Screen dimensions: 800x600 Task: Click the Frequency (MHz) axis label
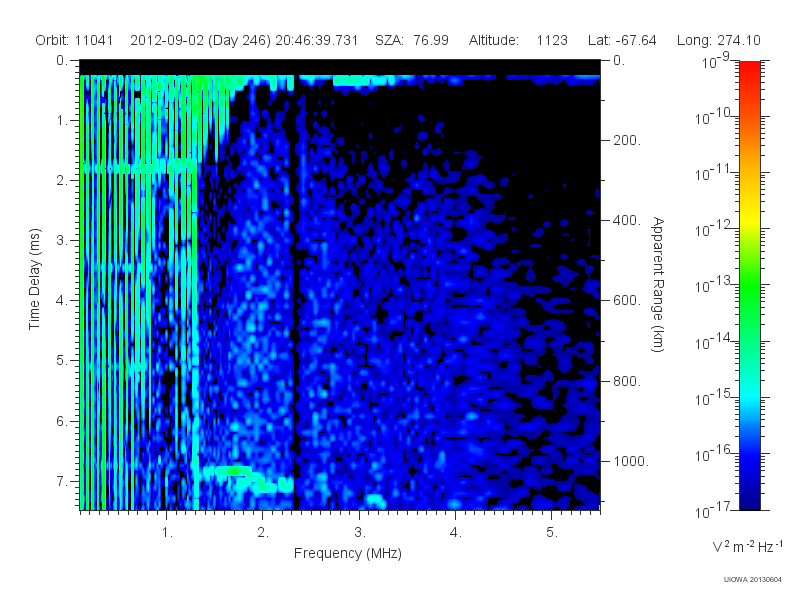pos(348,554)
